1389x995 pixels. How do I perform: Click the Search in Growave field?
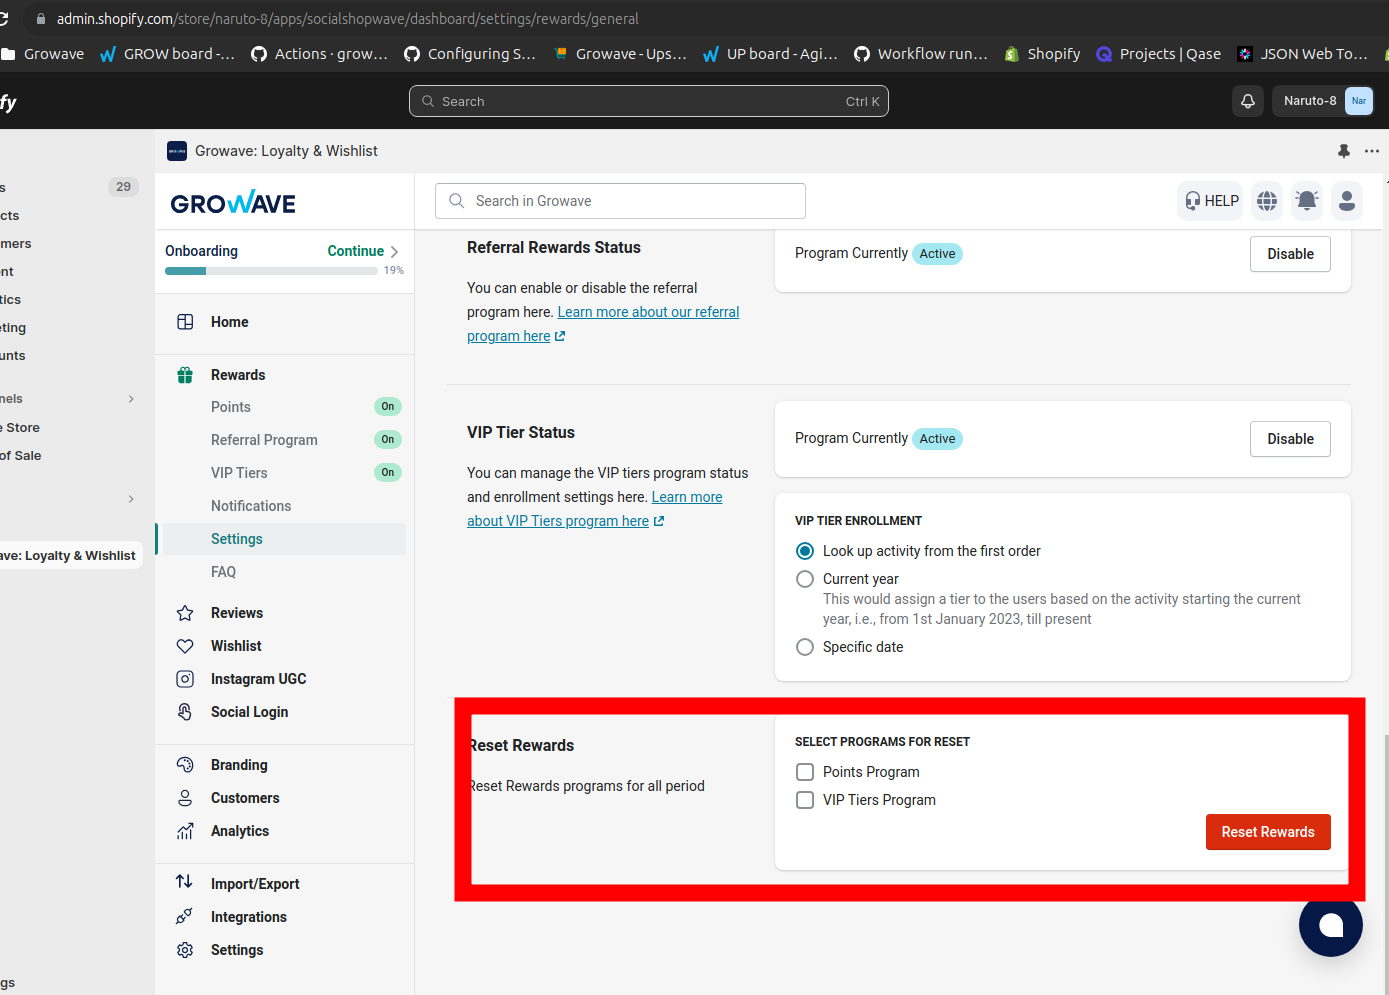620,201
